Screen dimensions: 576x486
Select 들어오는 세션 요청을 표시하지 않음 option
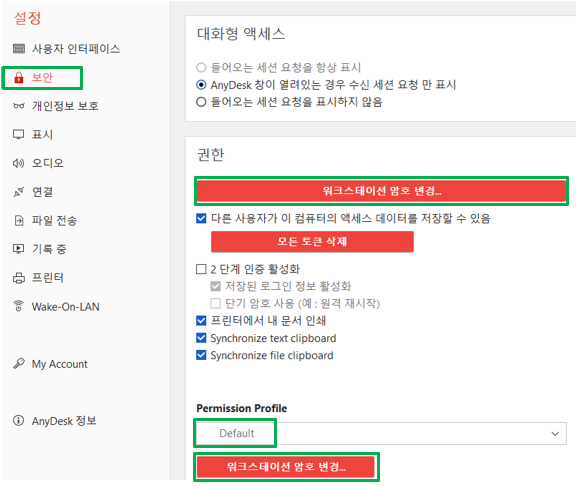tap(201, 102)
